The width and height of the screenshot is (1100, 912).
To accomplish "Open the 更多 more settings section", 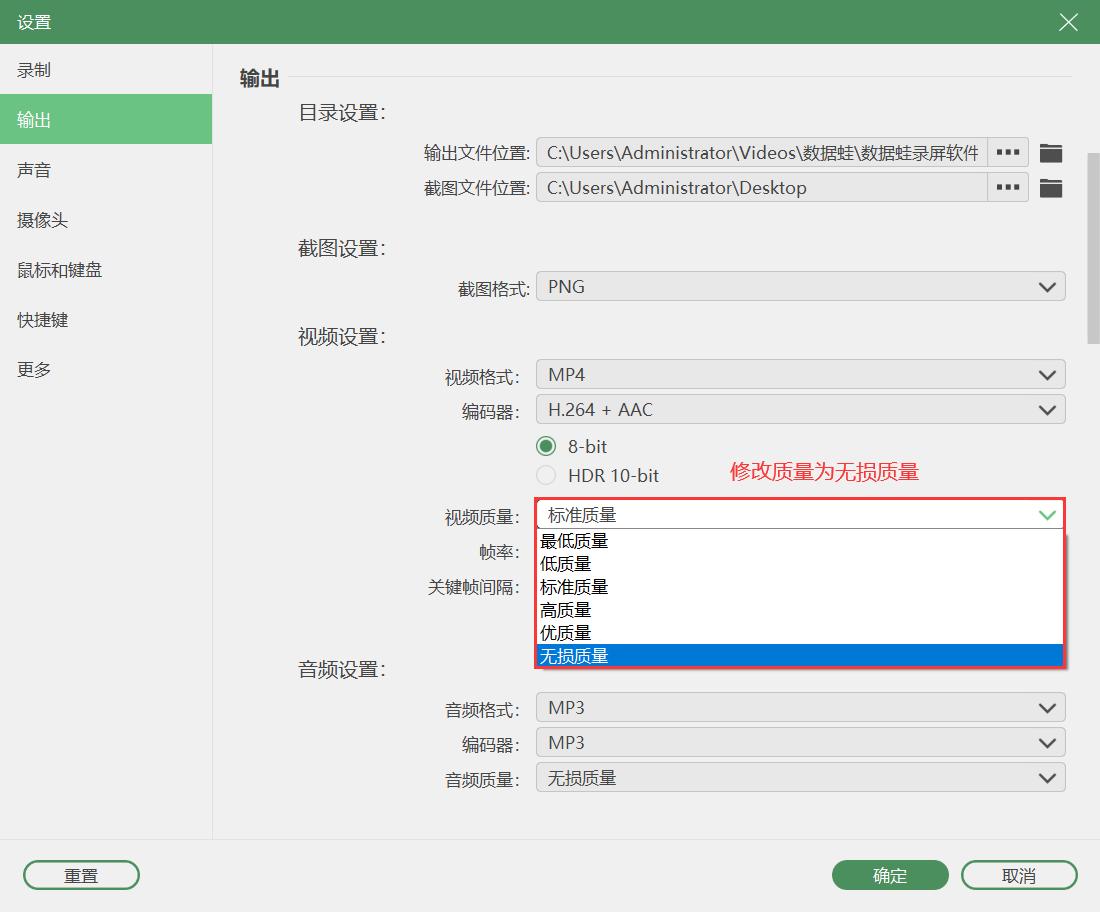I will pos(33,369).
